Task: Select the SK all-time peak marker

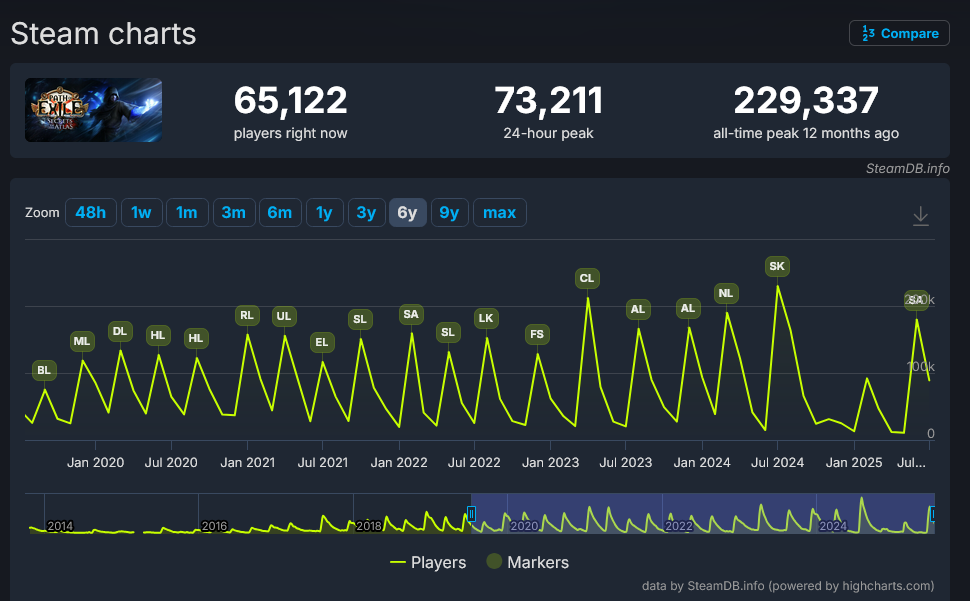Action: [777, 266]
